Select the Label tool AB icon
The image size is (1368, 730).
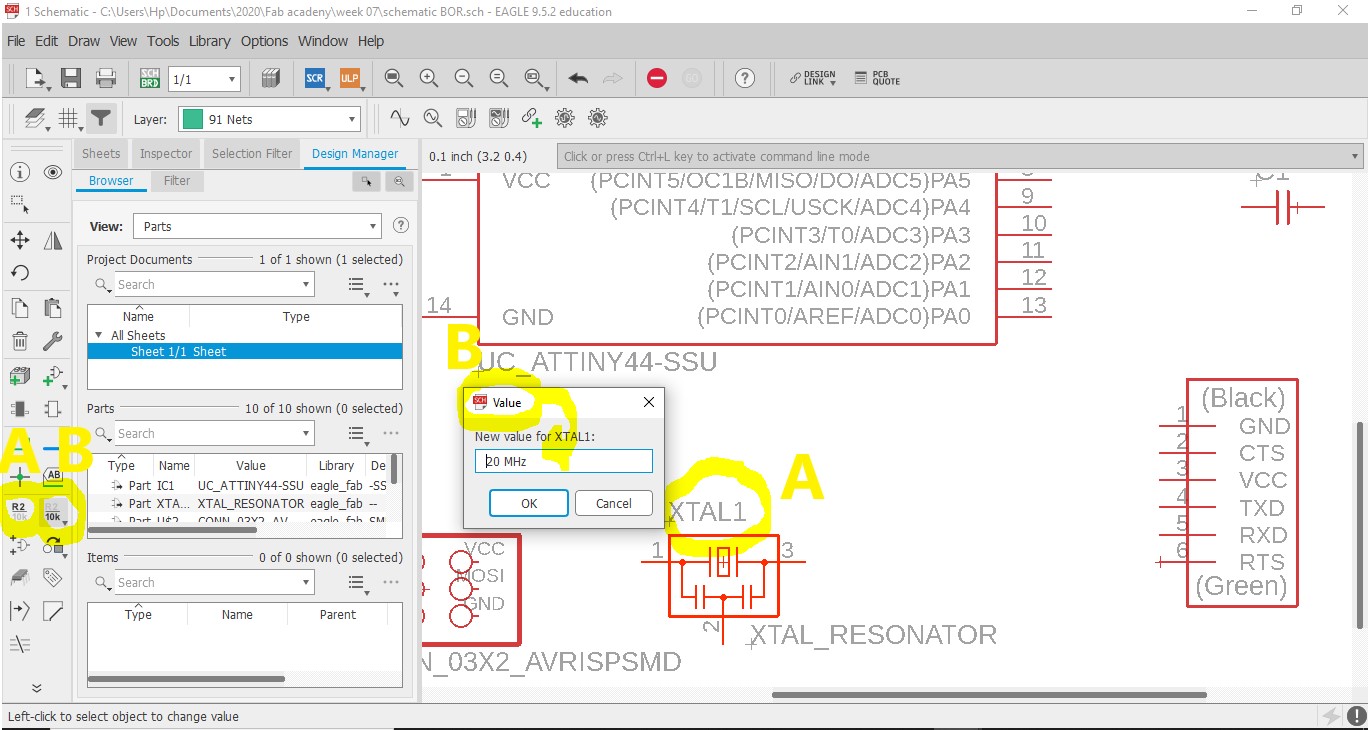(x=53, y=476)
